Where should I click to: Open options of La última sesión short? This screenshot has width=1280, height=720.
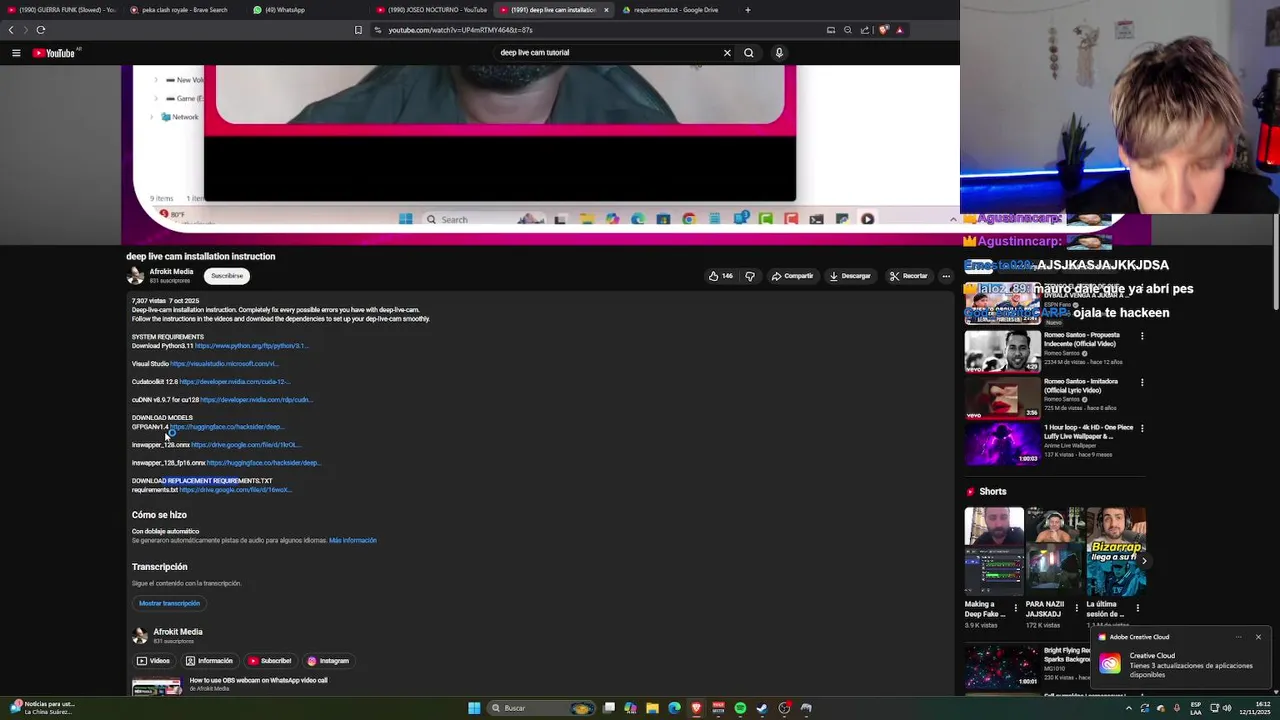click(x=1138, y=607)
